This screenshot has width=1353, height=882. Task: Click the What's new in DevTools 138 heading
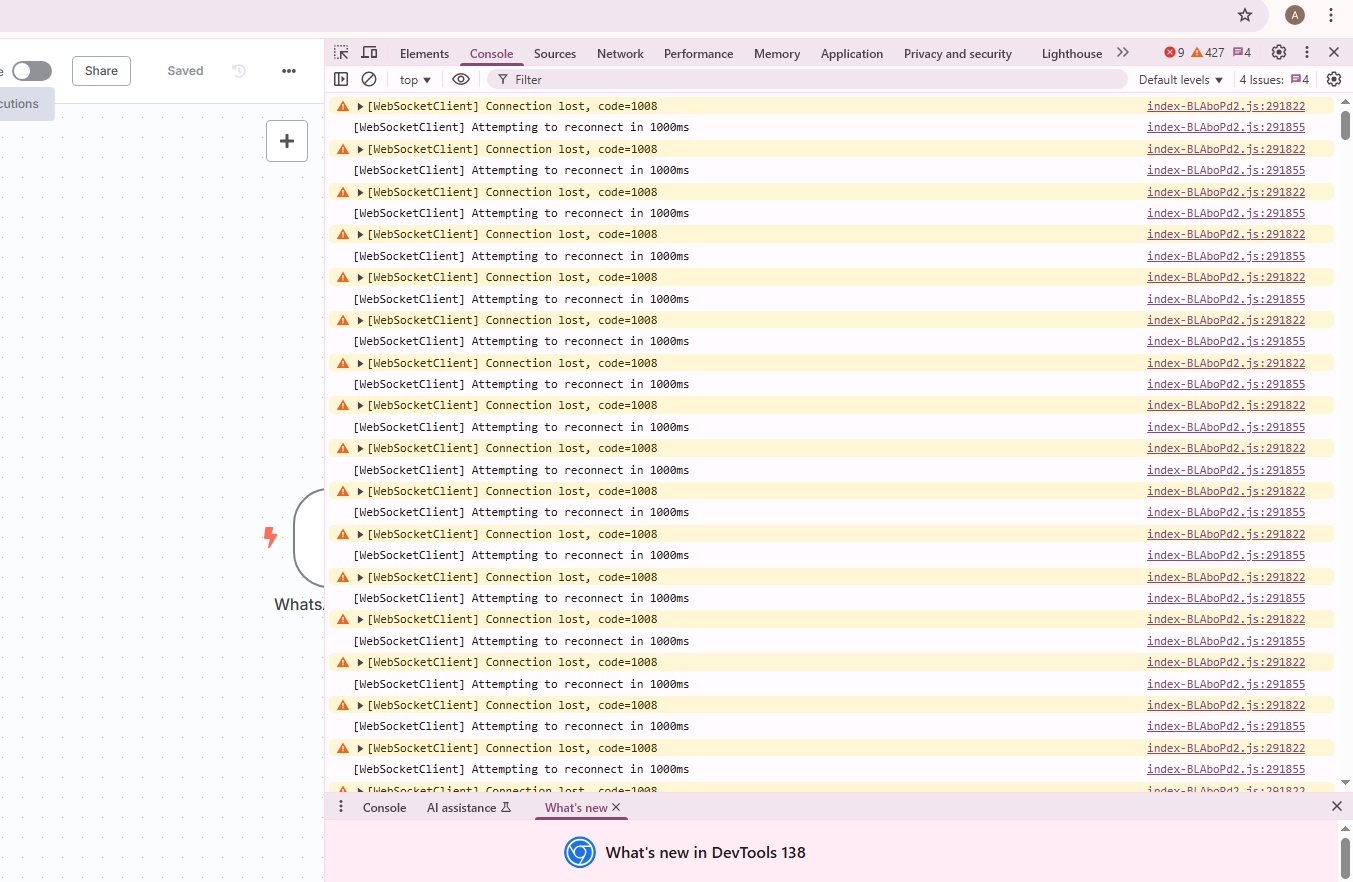point(705,853)
